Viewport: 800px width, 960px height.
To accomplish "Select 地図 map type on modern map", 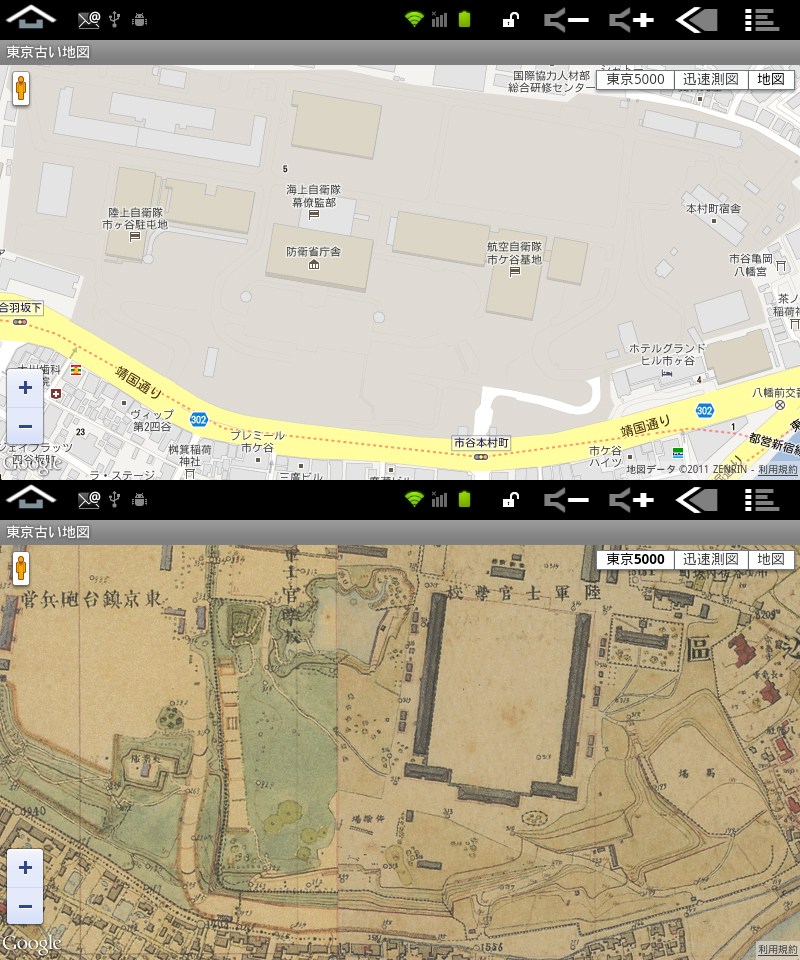I will click(771, 80).
